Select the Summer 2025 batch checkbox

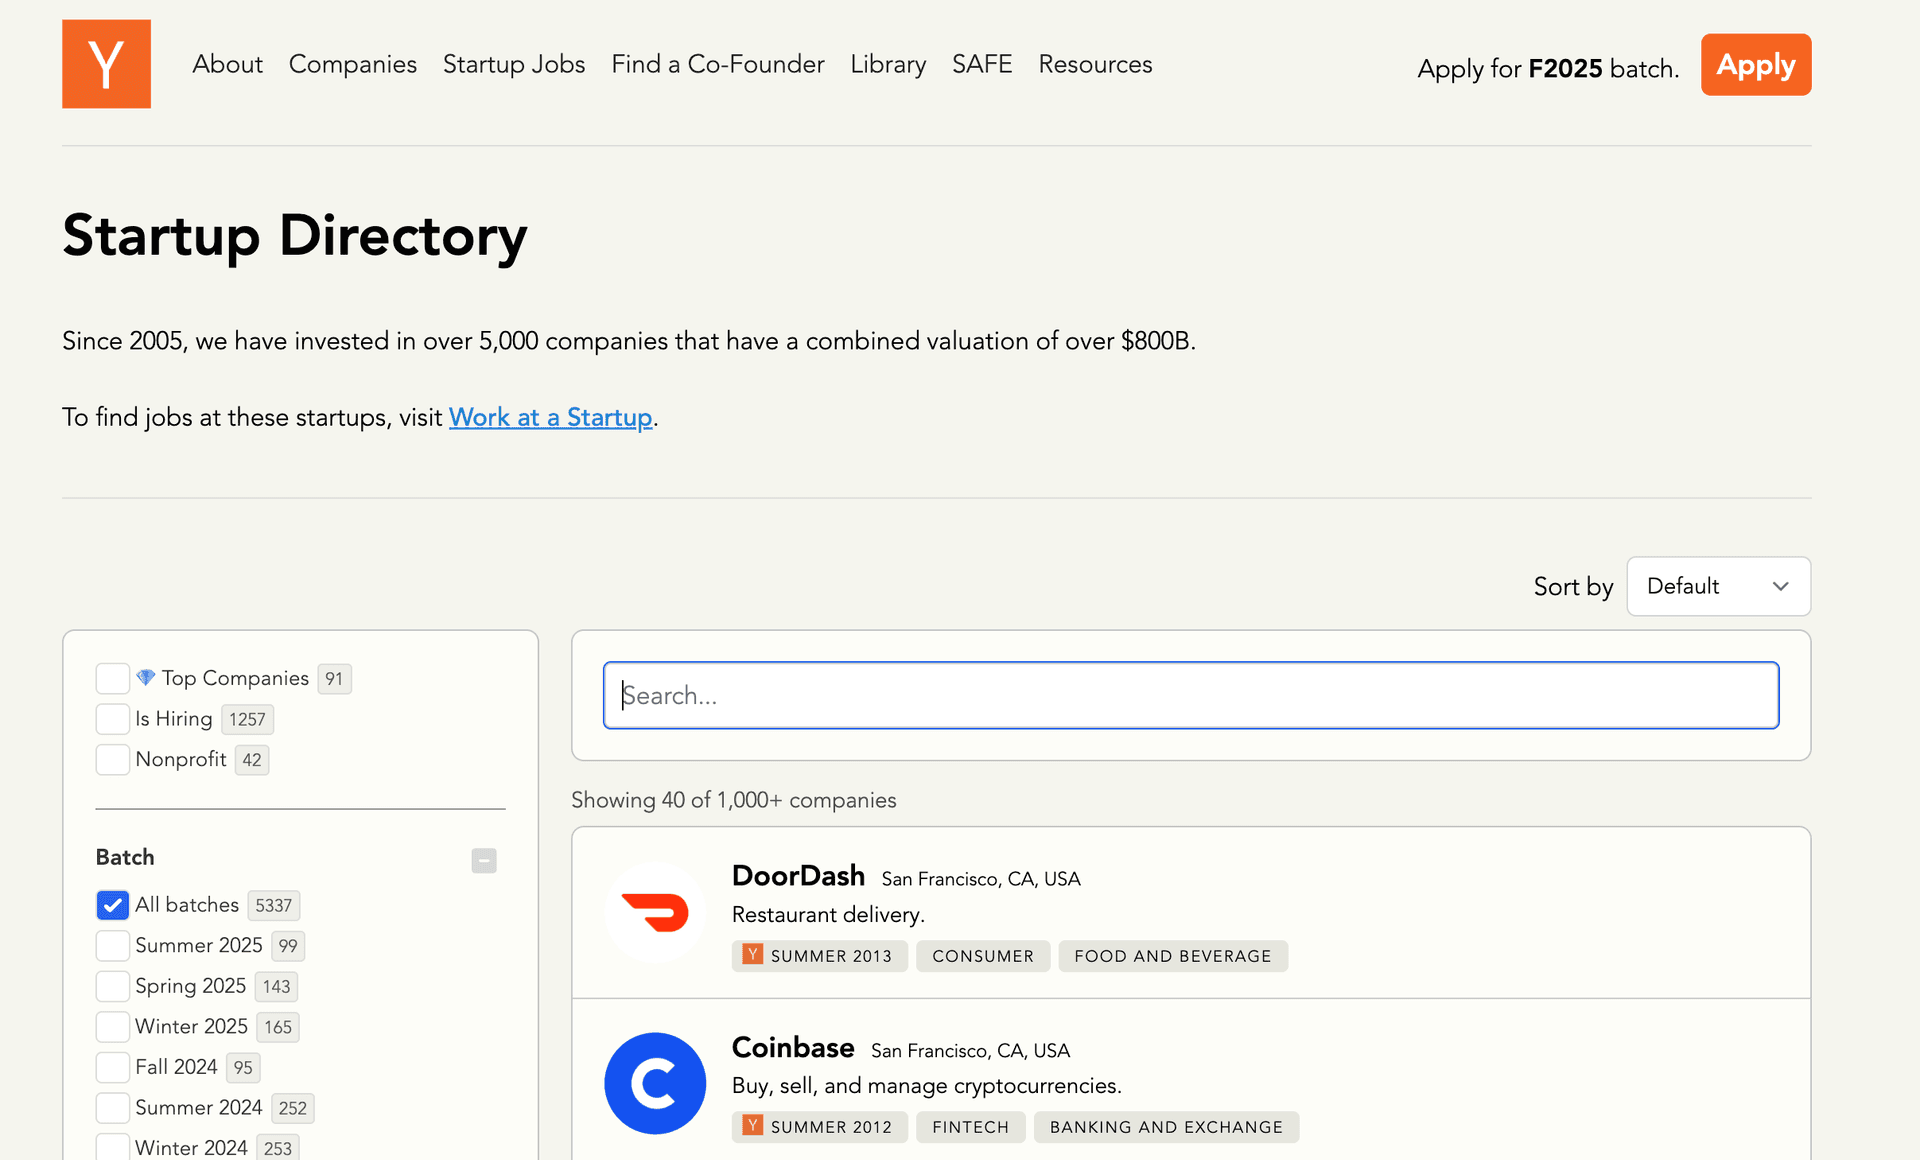coord(113,946)
